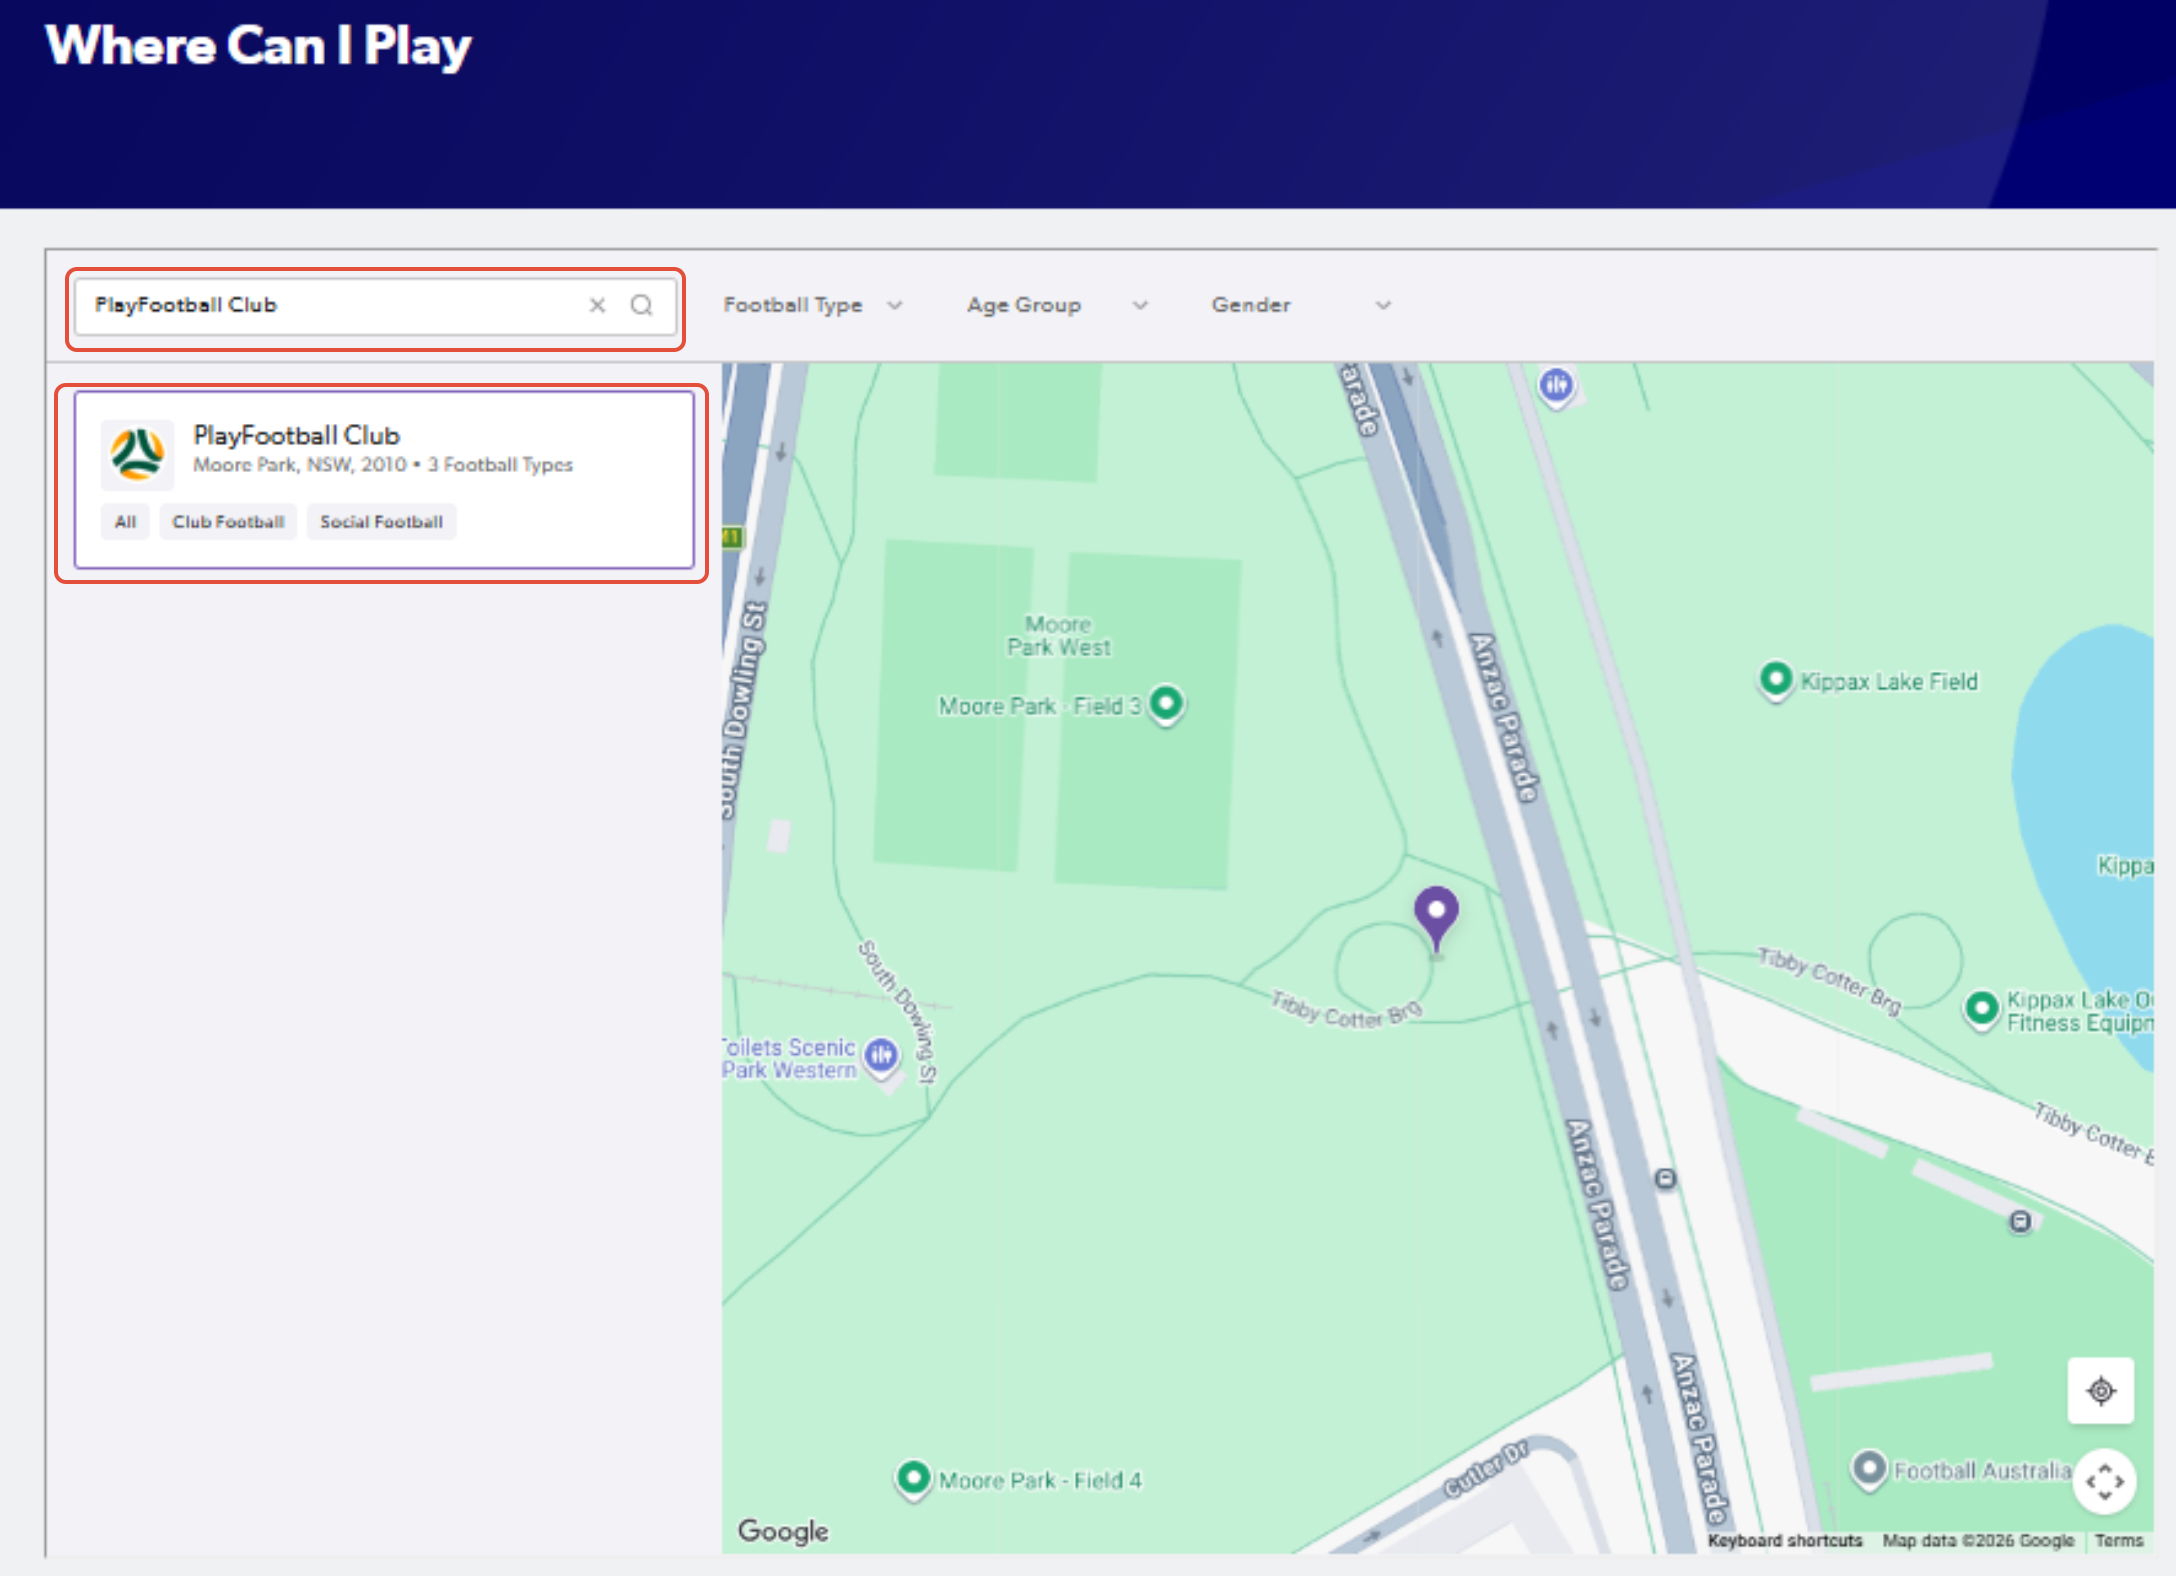Open the Age Group dropdown
Image resolution: width=2176 pixels, height=1576 pixels.
click(1057, 305)
